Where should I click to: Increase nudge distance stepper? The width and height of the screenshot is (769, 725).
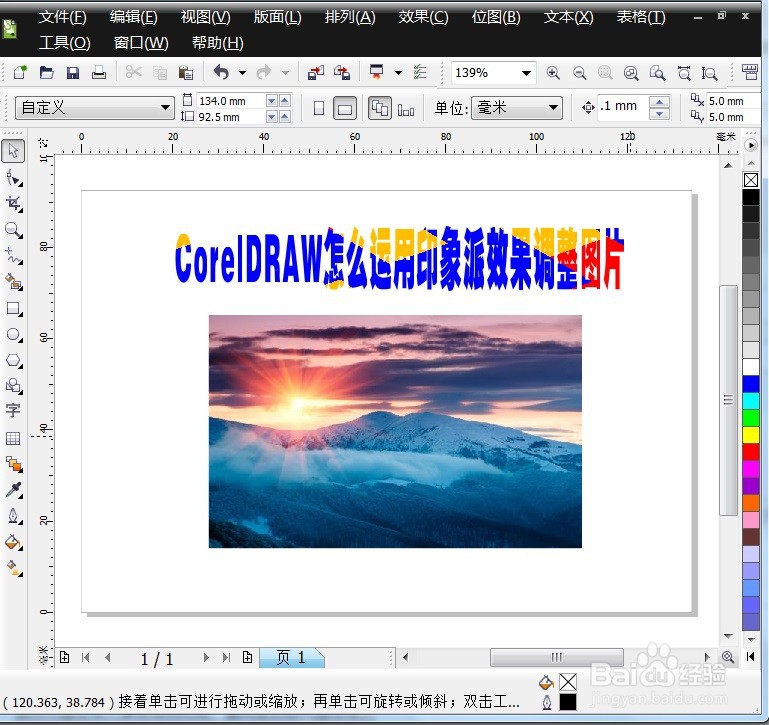point(659,101)
